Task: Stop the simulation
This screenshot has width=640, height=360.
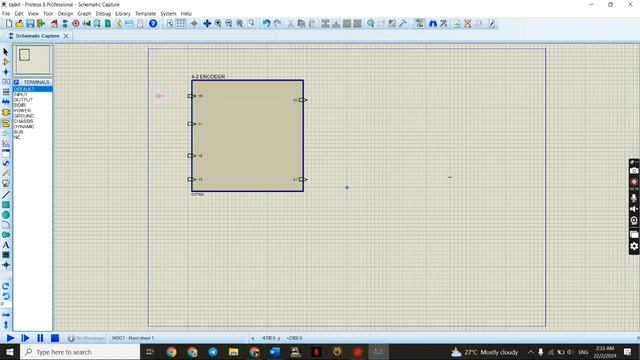Action: point(55,338)
